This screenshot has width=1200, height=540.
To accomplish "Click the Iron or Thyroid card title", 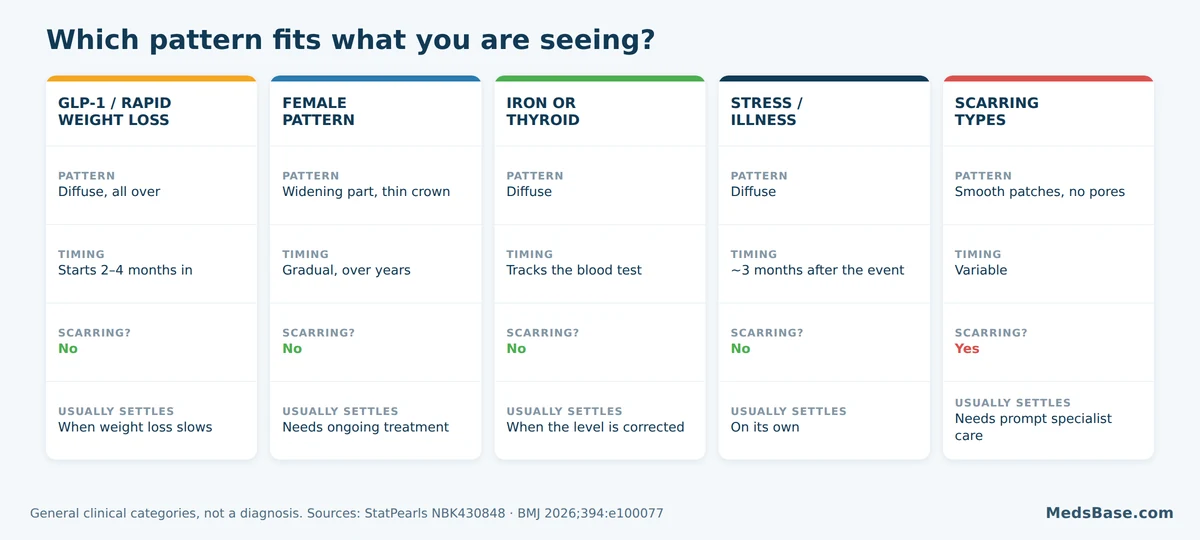I will 543,111.
